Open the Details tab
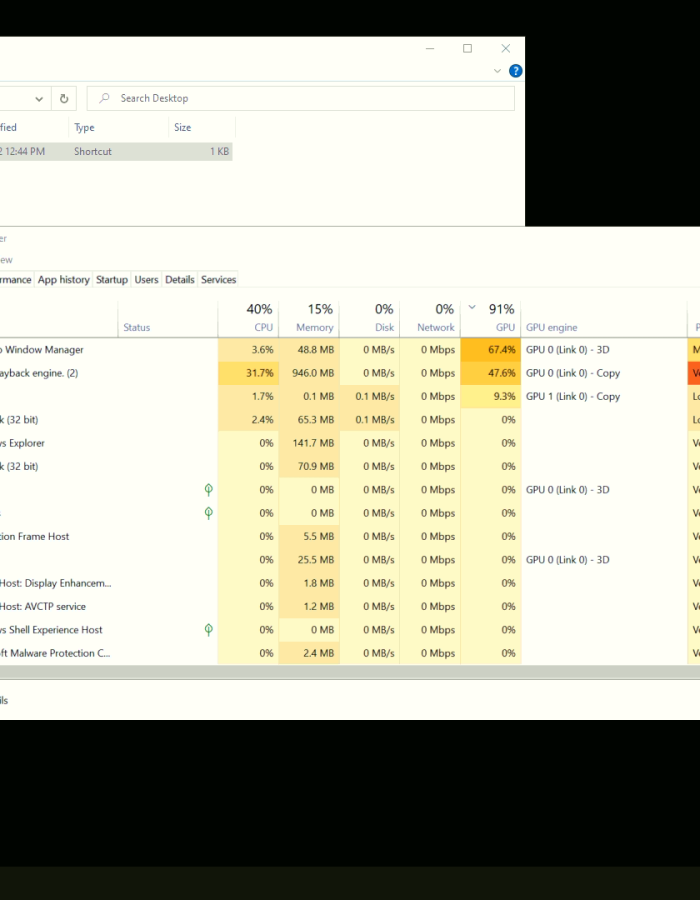Viewport: 700px width, 900px height. point(180,280)
